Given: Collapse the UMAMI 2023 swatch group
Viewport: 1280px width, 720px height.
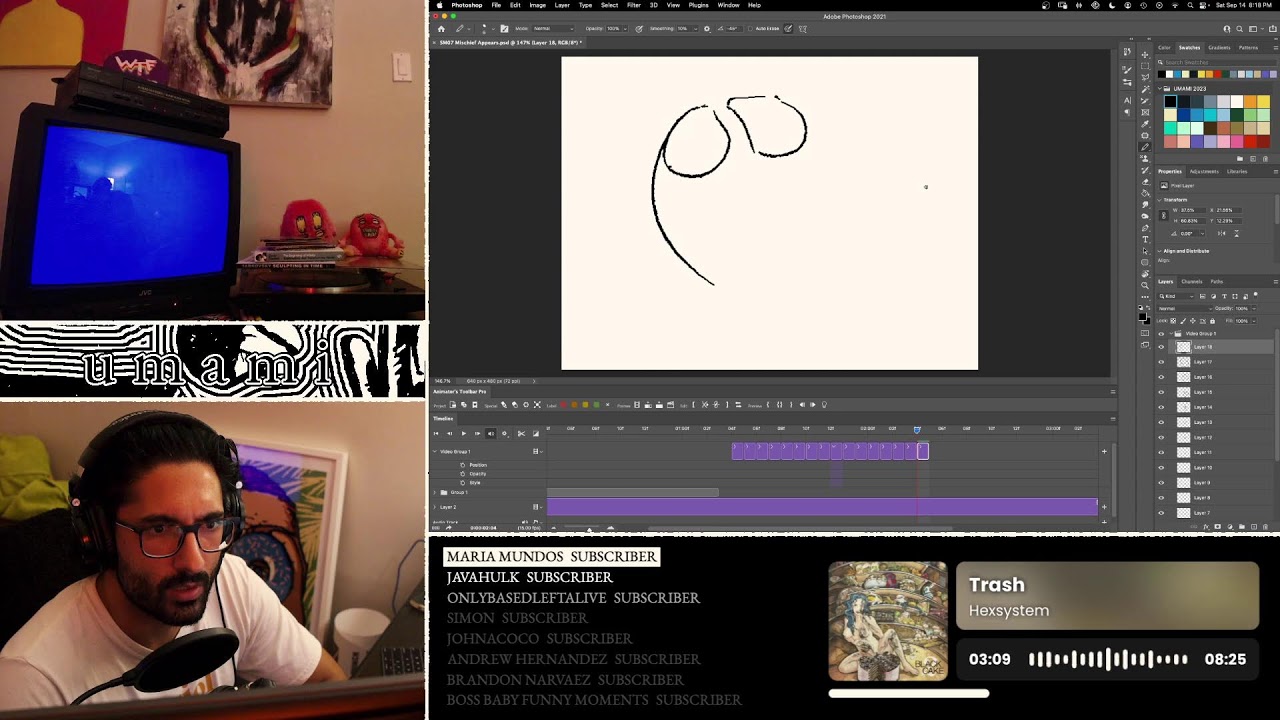Looking at the screenshot, I should 1160,89.
